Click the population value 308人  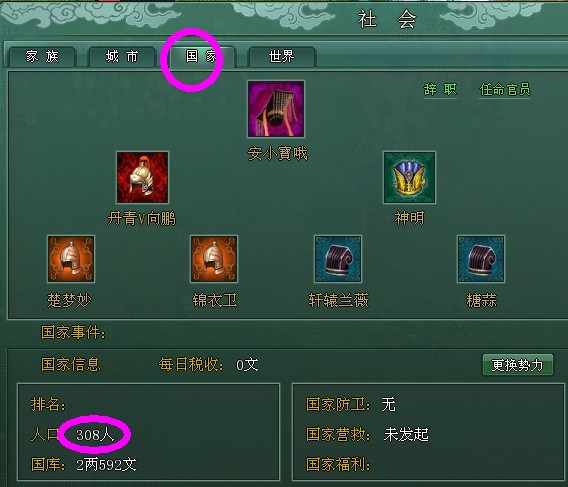[x=95, y=434]
